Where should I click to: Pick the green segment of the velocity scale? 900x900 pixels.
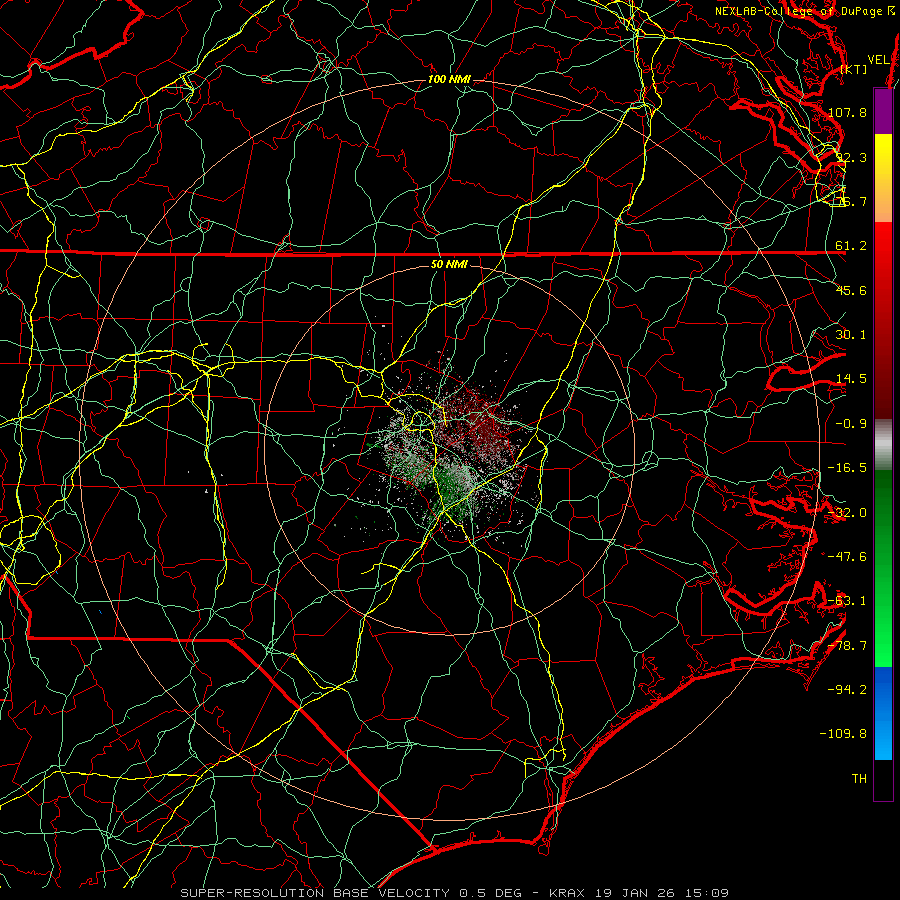883,568
